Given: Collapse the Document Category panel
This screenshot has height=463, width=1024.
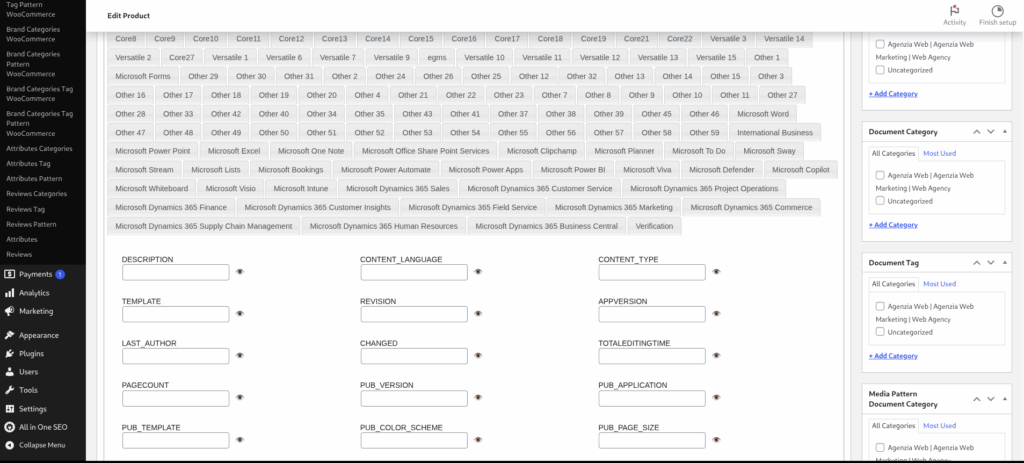Looking at the screenshot, I should 1004,132.
